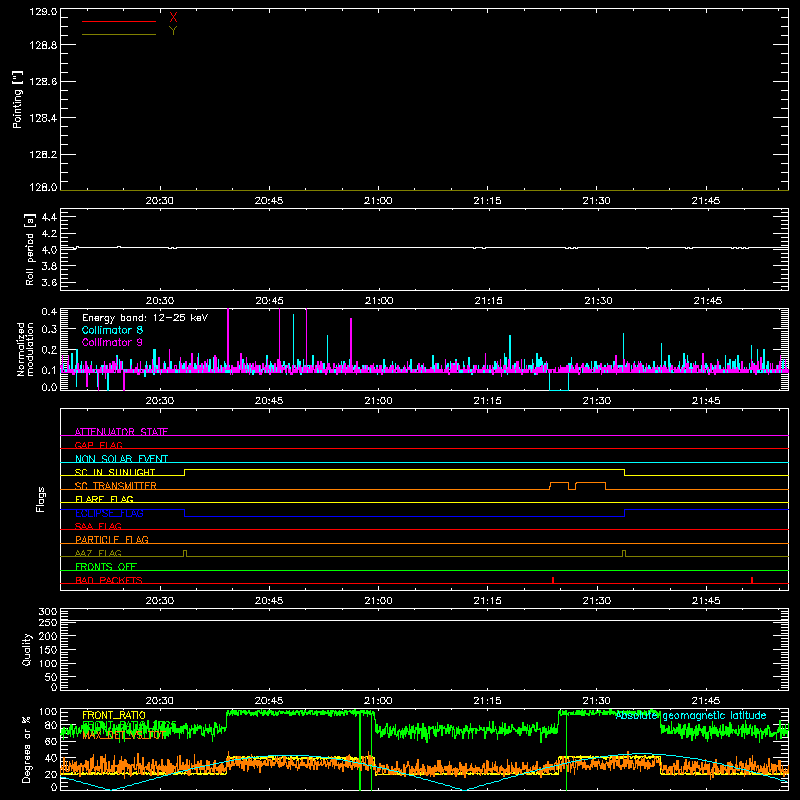Click the 128.6 tick on Pointing axis

[x=43, y=82]
